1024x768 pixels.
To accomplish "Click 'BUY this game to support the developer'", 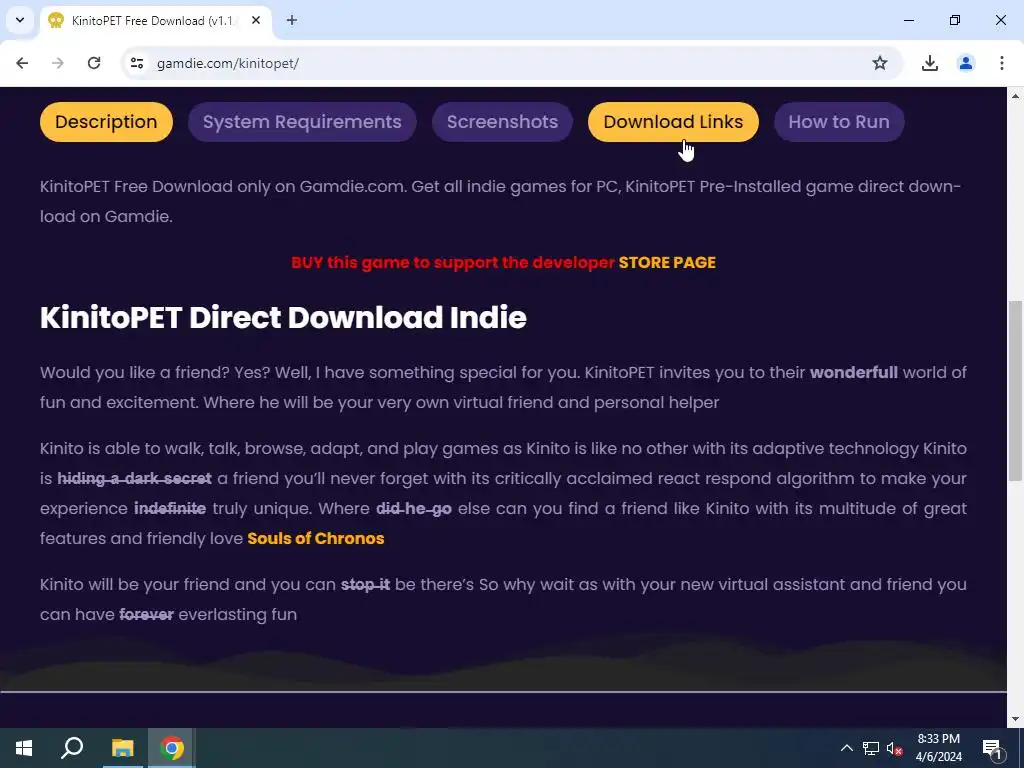I will coord(453,263).
